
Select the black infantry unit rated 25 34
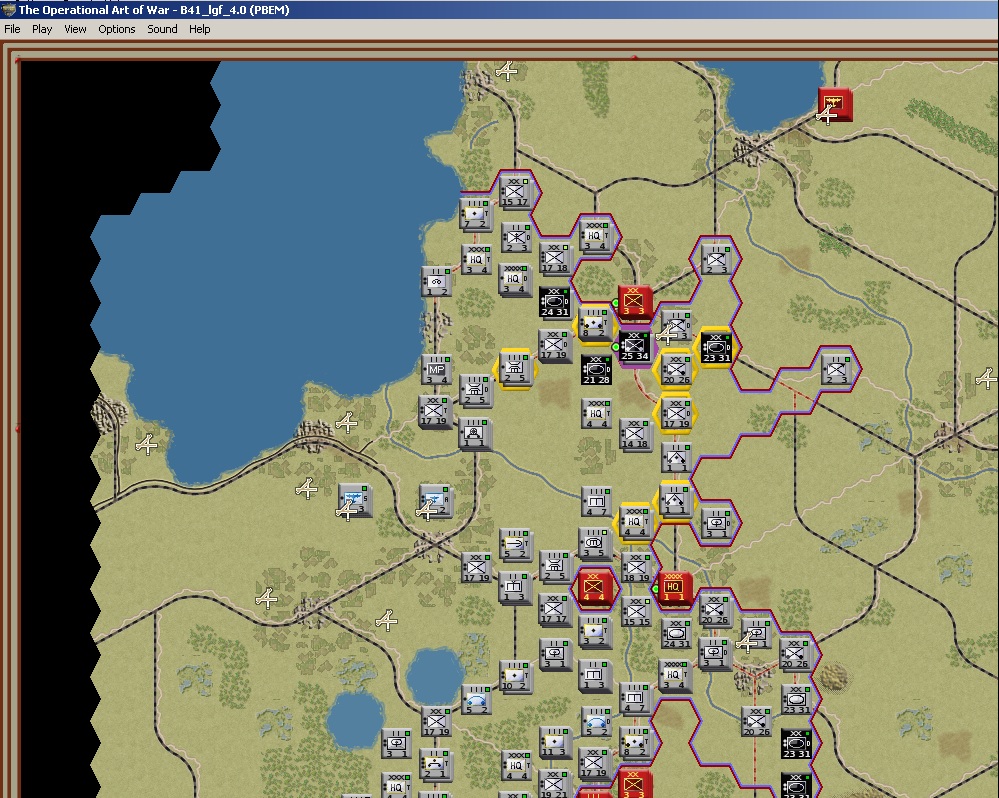tap(634, 346)
